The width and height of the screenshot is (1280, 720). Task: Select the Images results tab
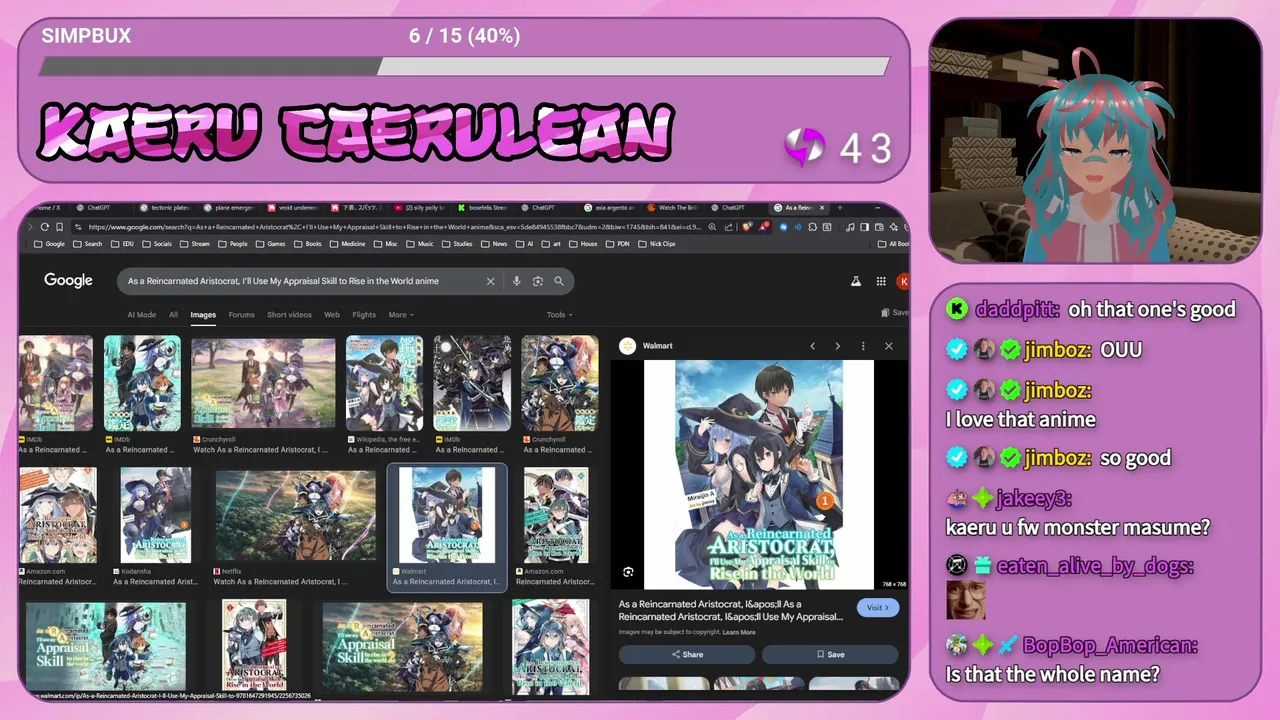click(203, 315)
